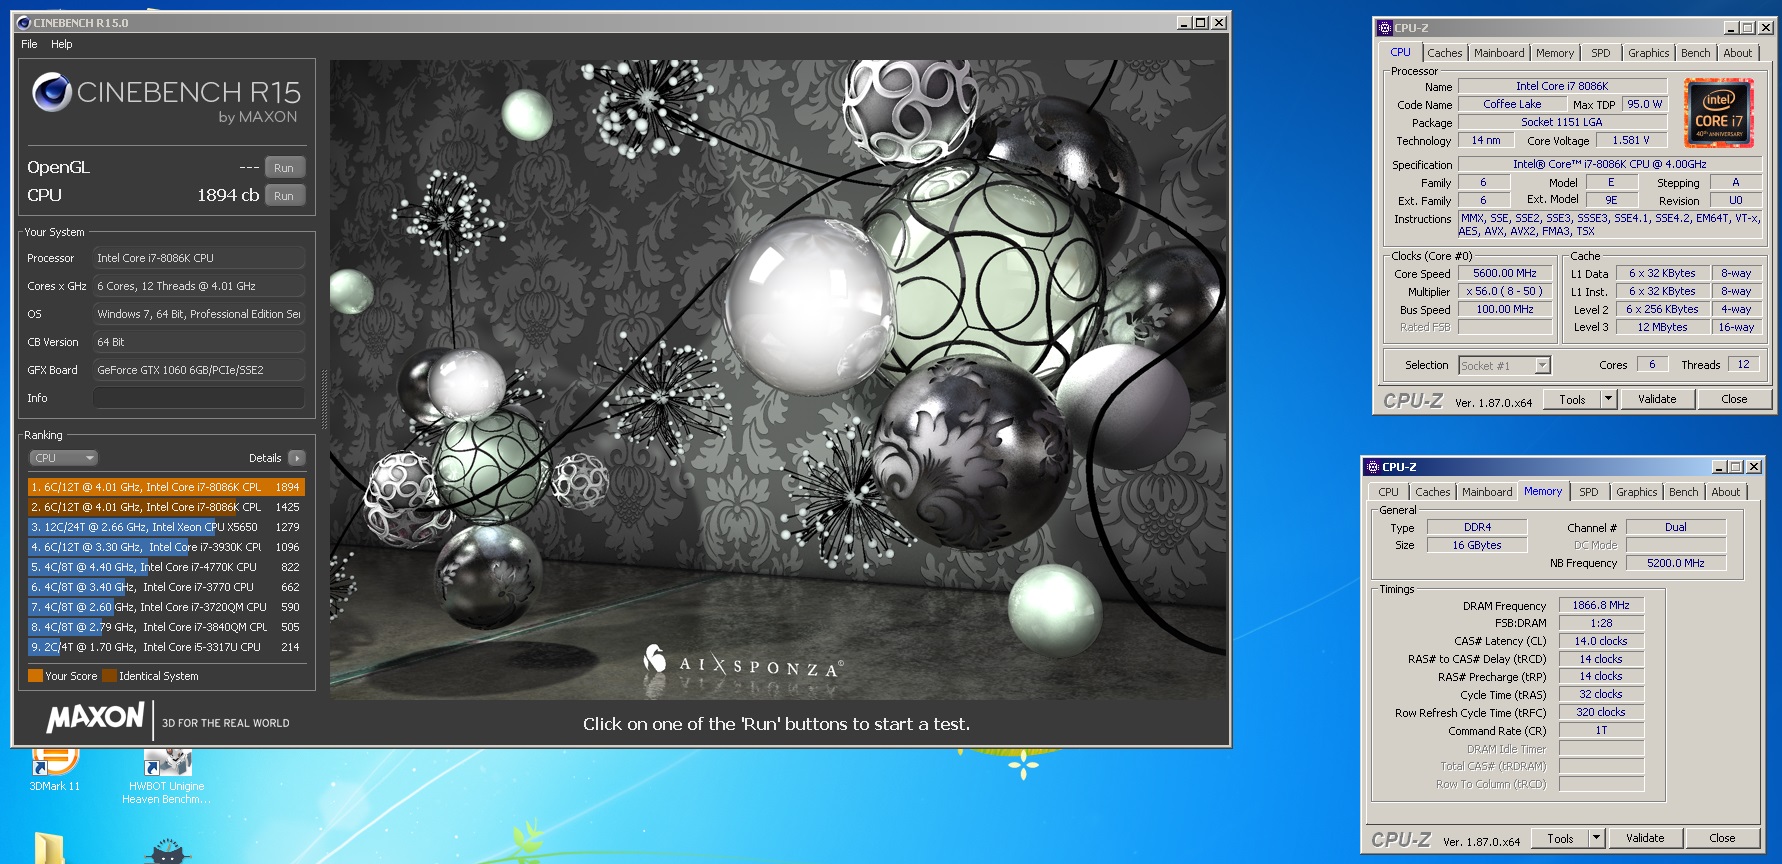Viewport: 1782px width, 864px height.
Task: Click Validate in lower CPU-Z window
Action: 1645,838
